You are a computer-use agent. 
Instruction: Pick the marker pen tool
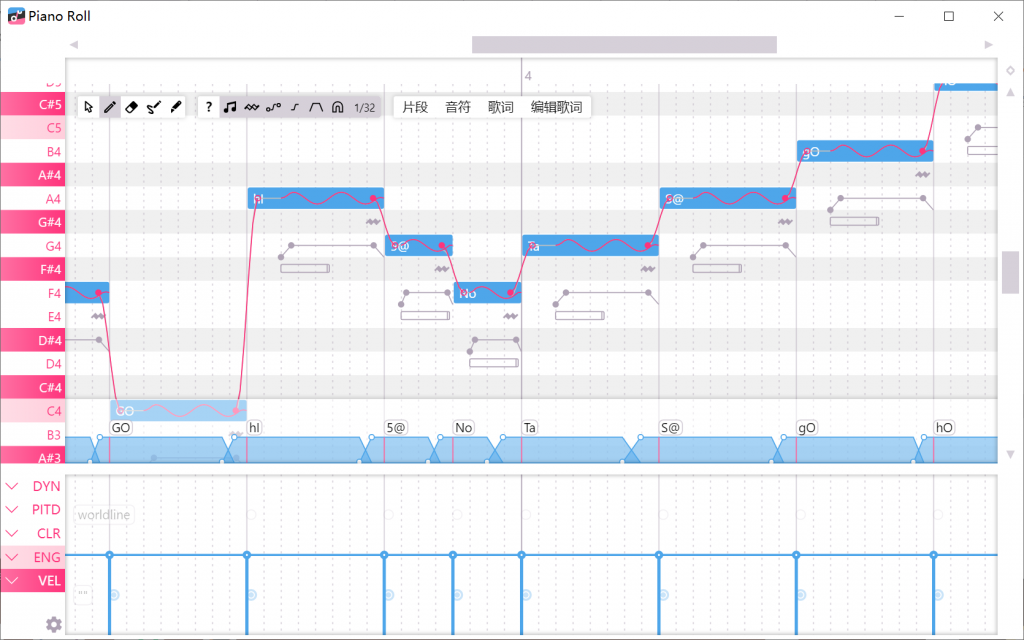[x=176, y=107]
